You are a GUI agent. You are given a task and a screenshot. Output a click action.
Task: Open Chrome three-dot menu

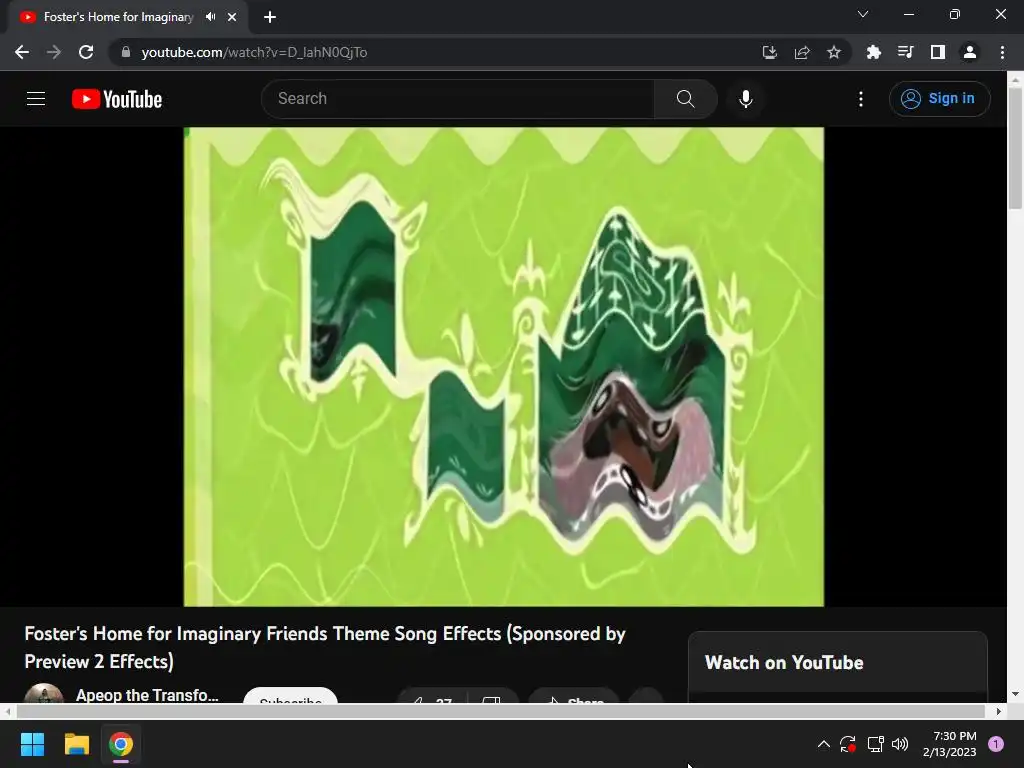pyautogui.click(x=1002, y=52)
